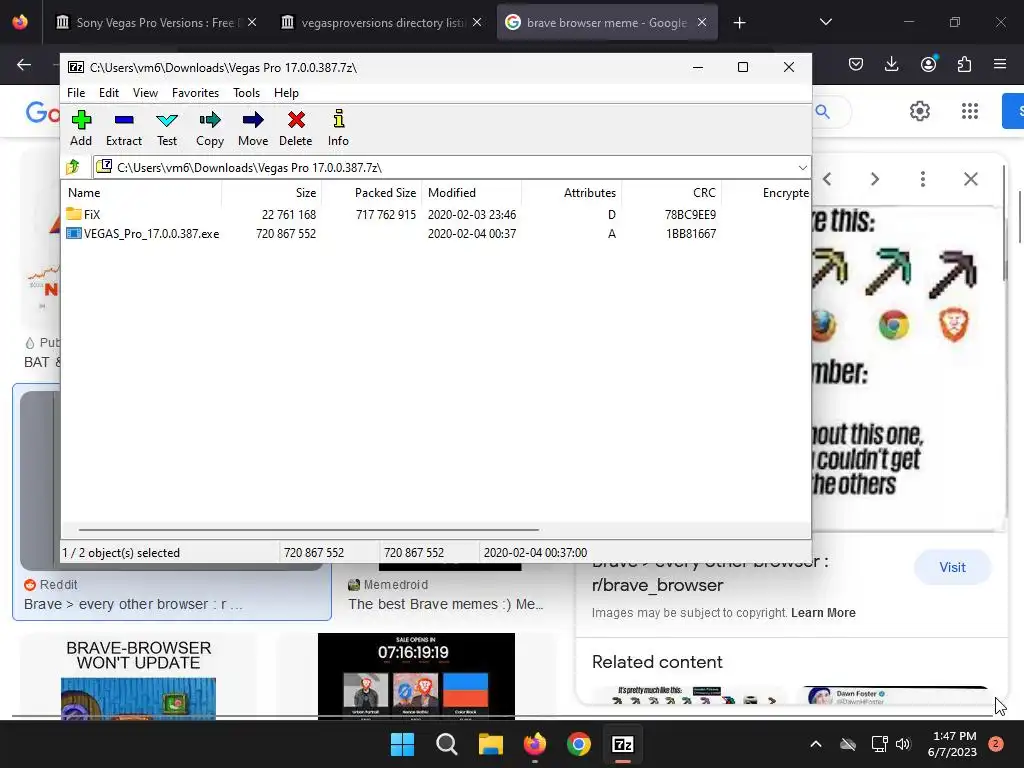Close the brave browser meme tab

(701, 23)
